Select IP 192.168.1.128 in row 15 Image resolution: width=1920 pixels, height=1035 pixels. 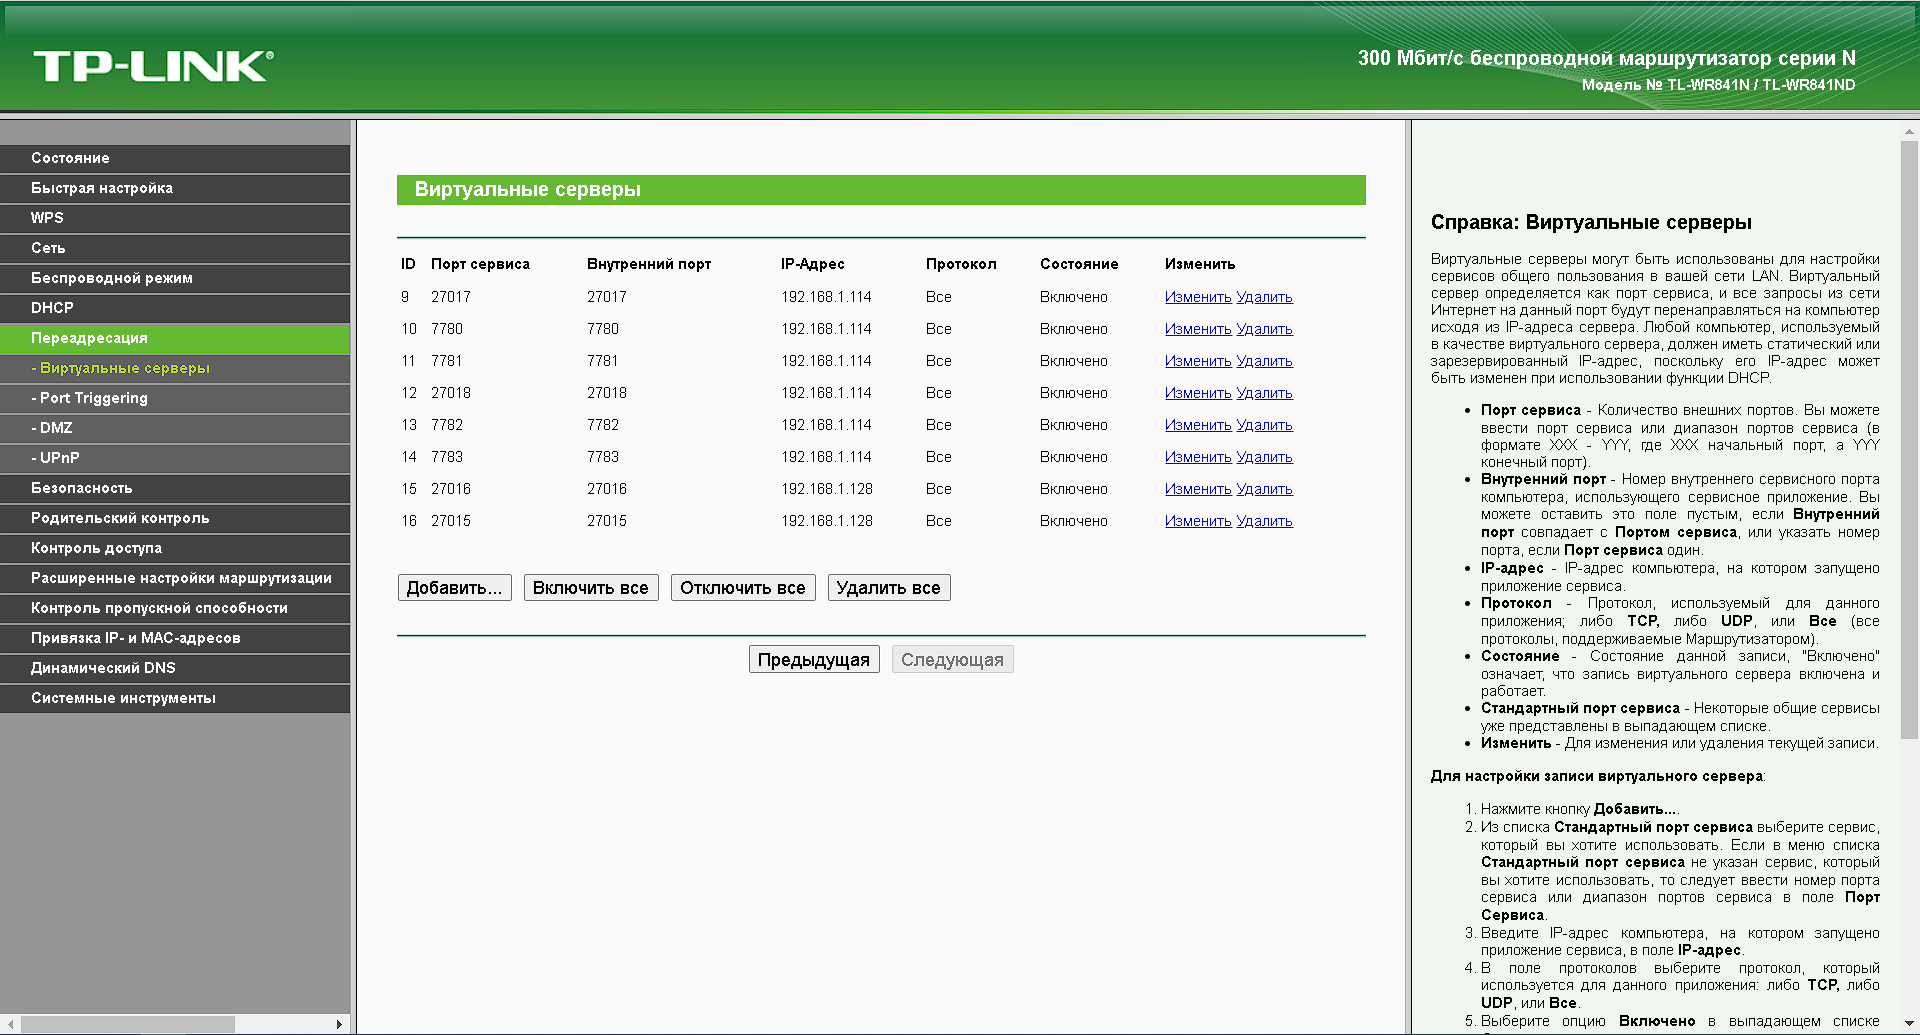[827, 489]
